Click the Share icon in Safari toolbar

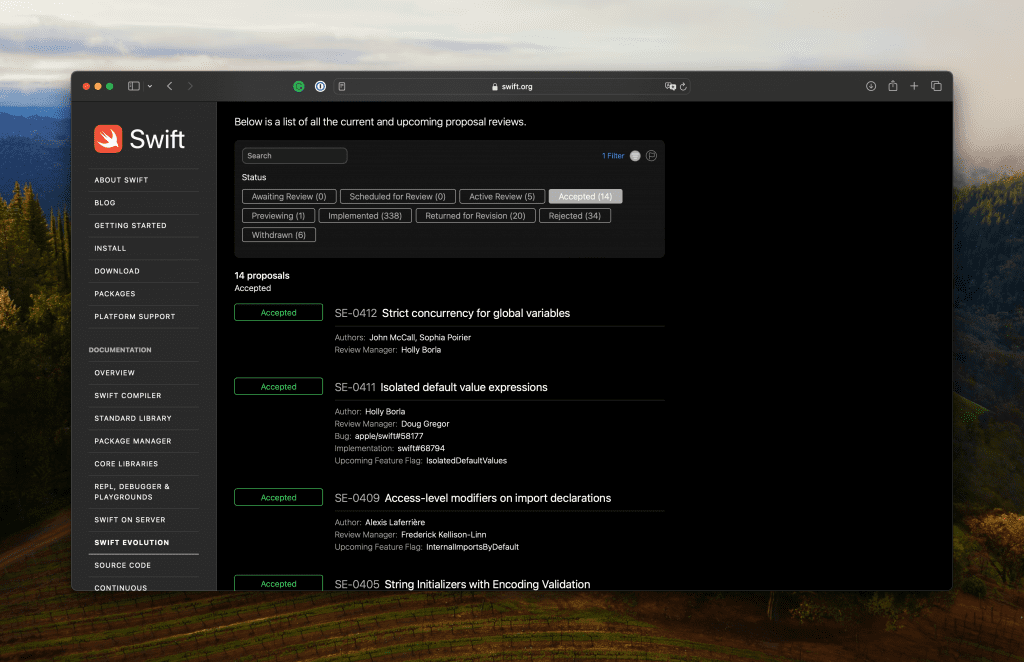893,87
